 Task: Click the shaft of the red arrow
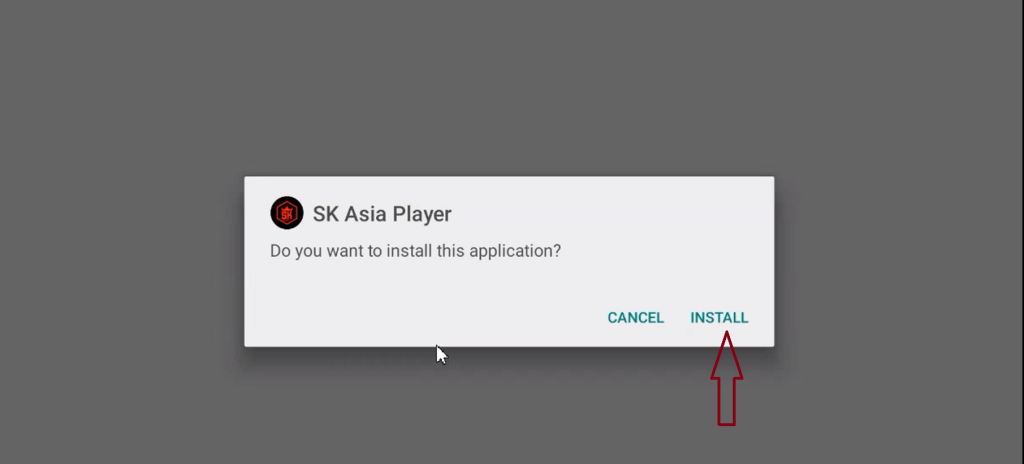pos(727,402)
